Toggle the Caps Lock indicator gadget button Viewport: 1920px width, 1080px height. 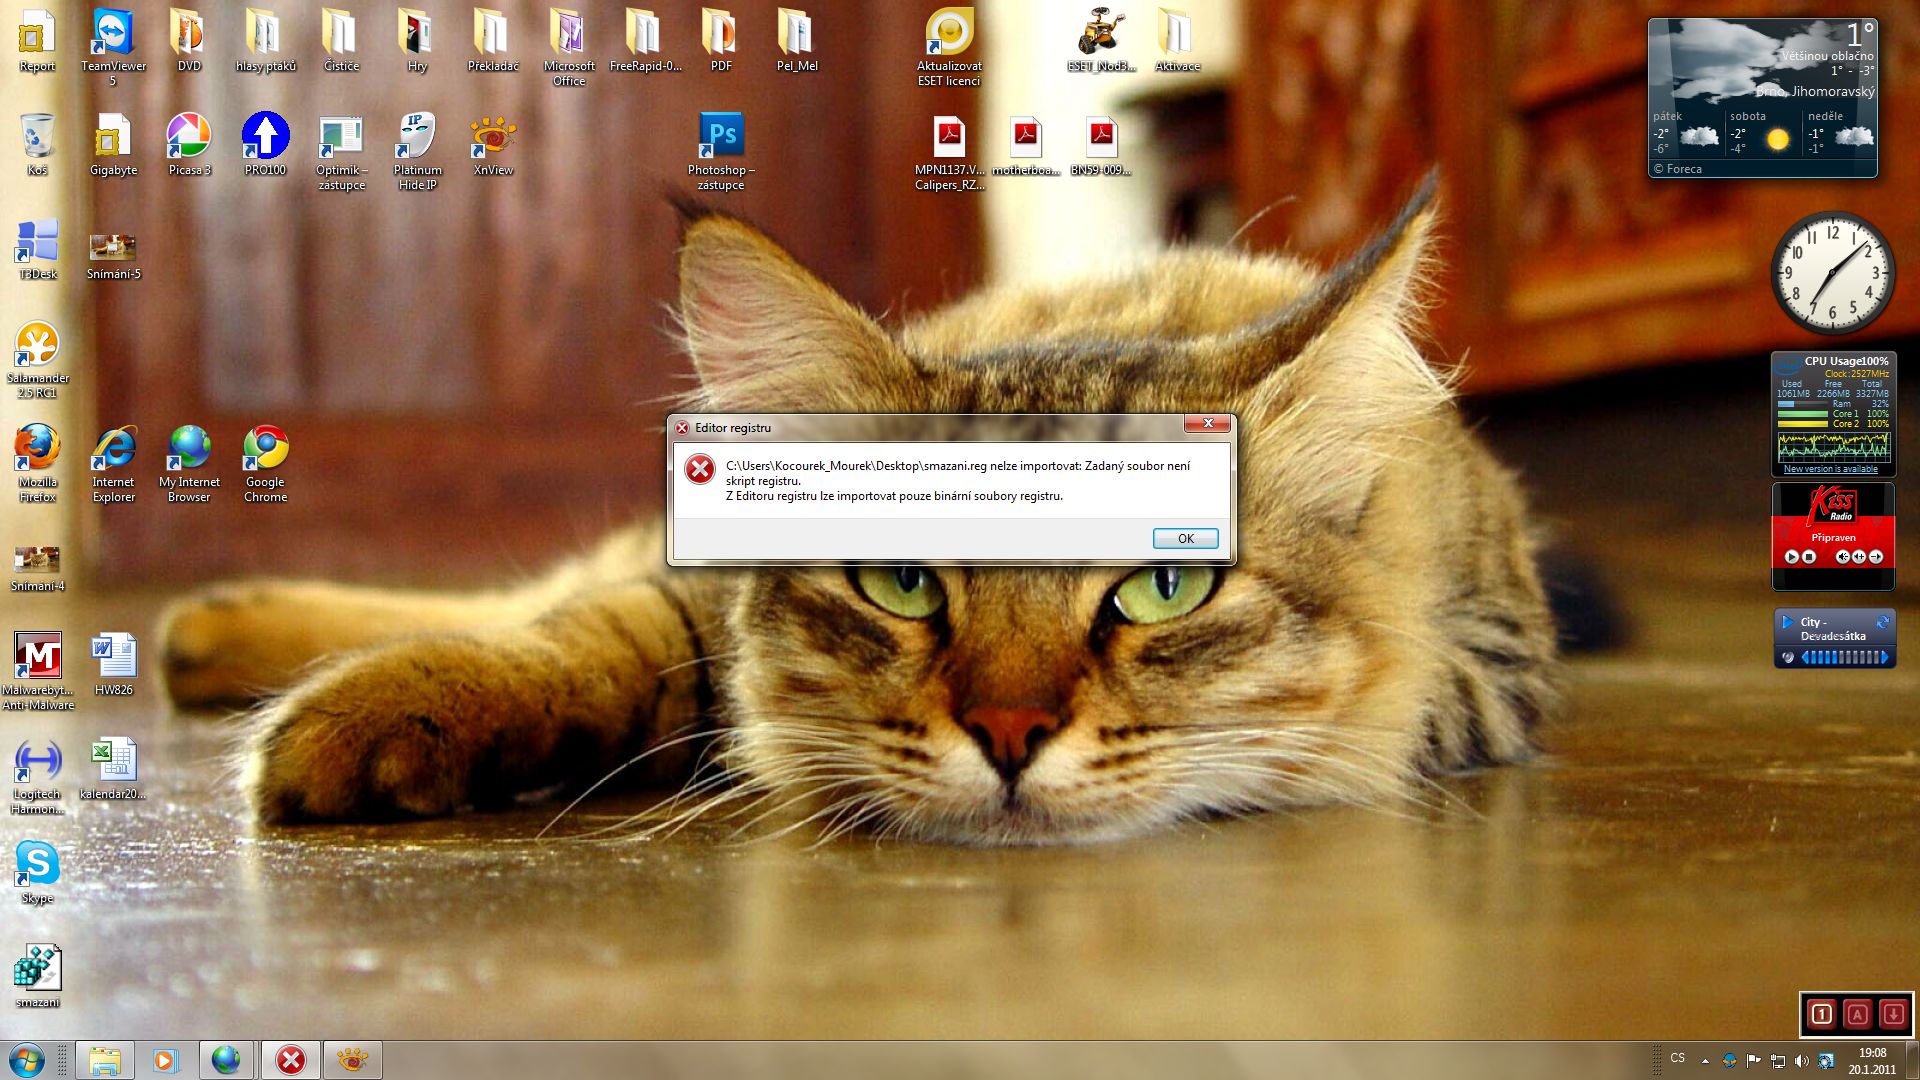[x=1857, y=1014]
